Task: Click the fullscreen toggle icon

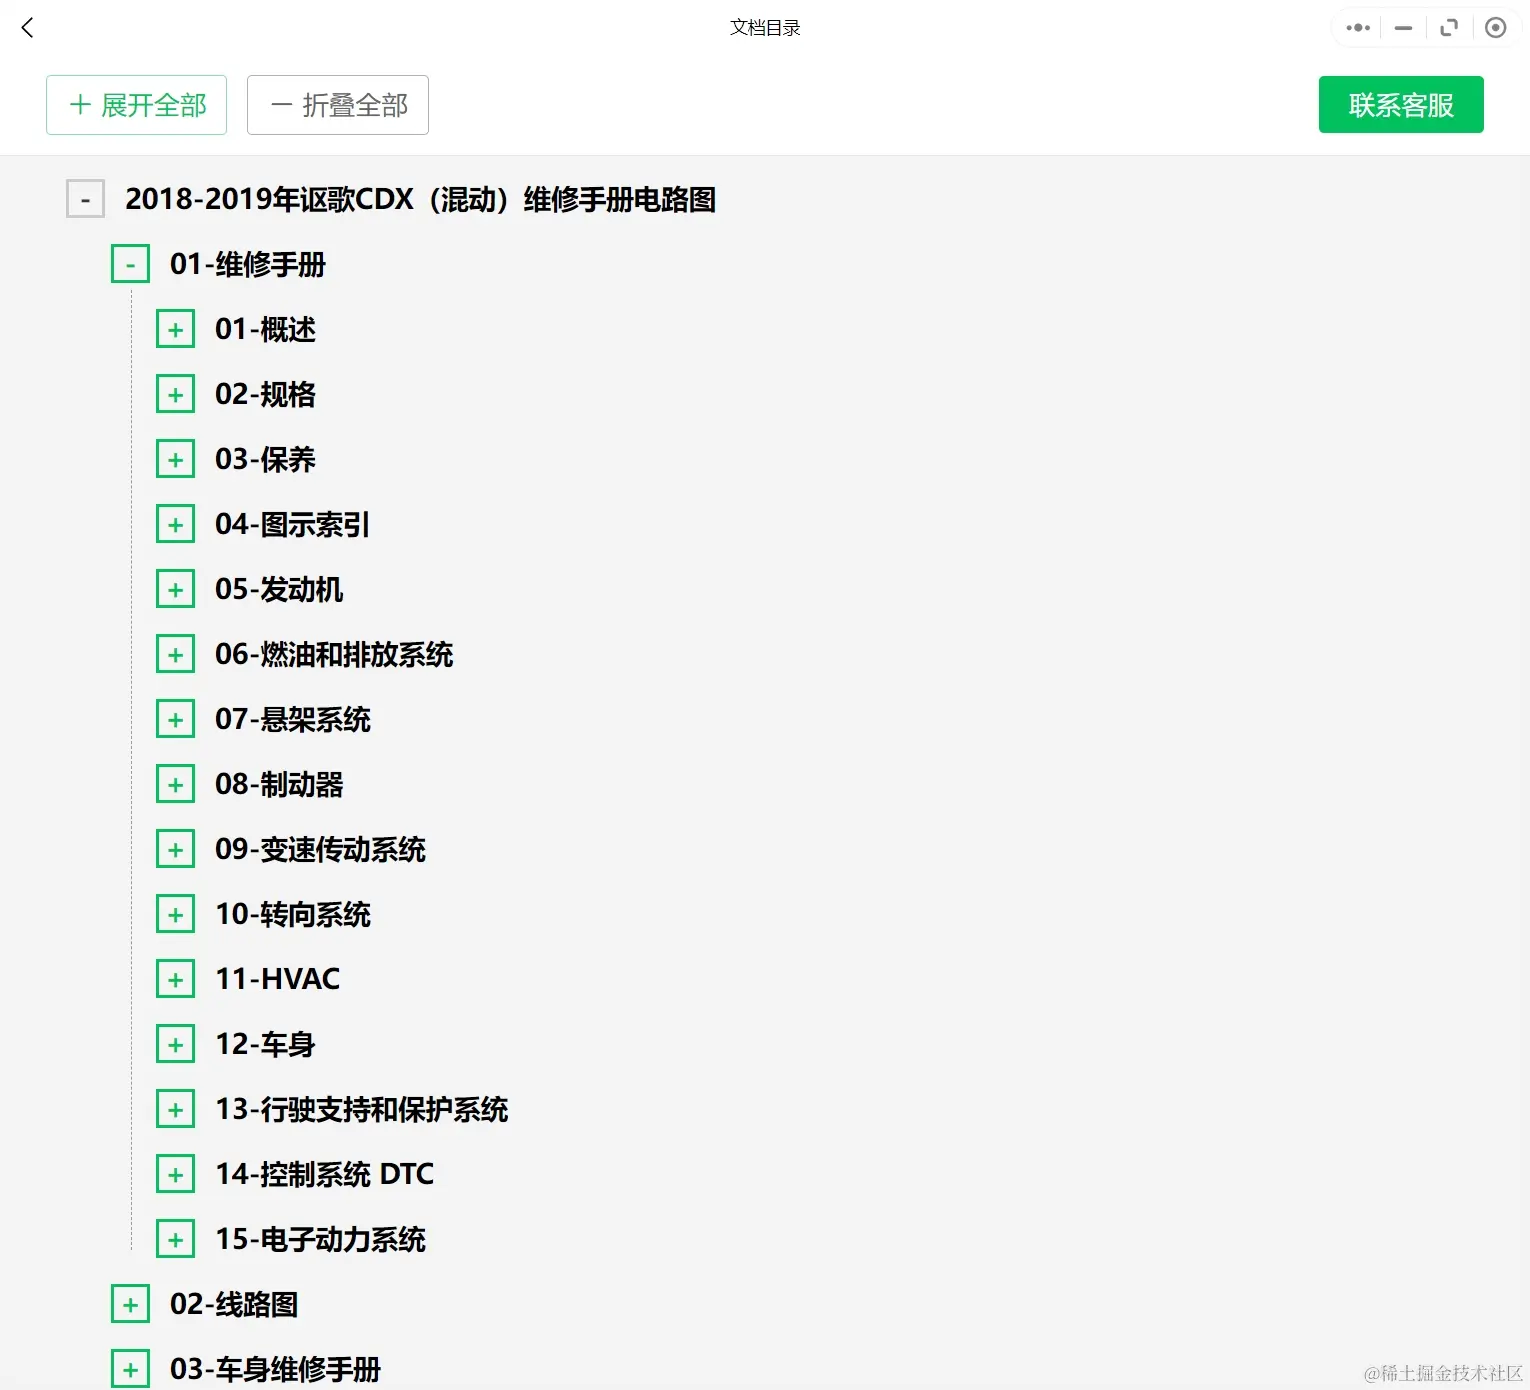Action: coord(1449,27)
